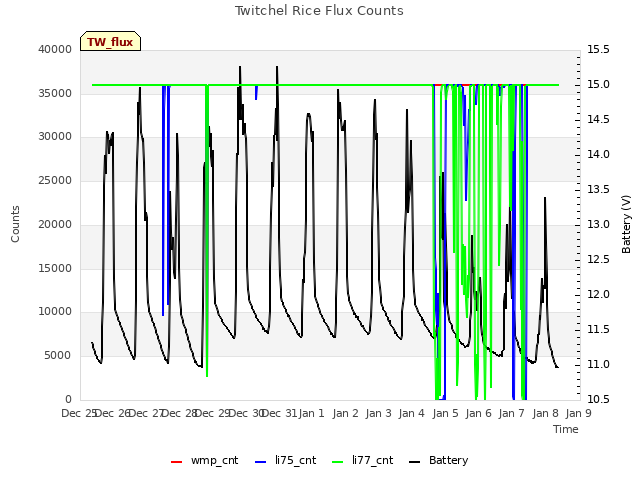This screenshot has width=640, height=480.
Task: Click the Jan 5 date label
Action: click(x=445, y=414)
